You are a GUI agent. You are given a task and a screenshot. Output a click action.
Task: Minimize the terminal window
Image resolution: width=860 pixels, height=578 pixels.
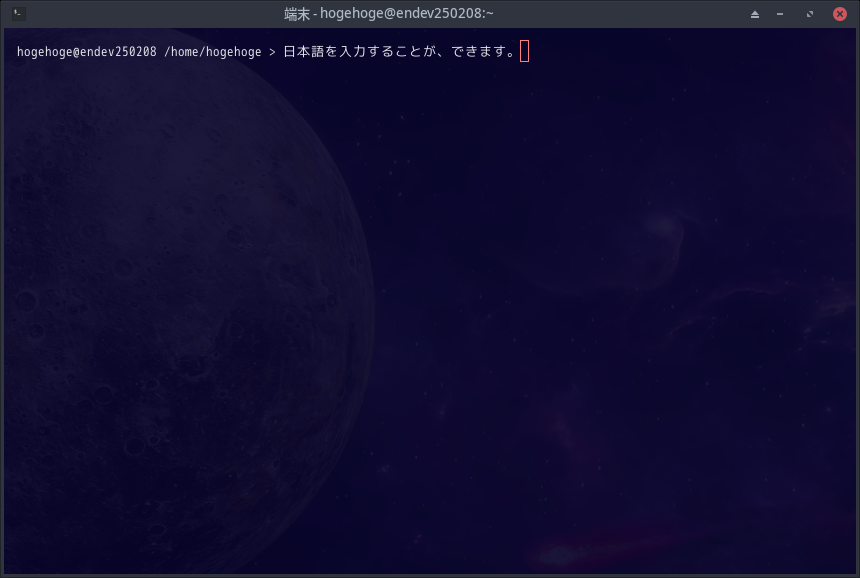tap(780, 14)
